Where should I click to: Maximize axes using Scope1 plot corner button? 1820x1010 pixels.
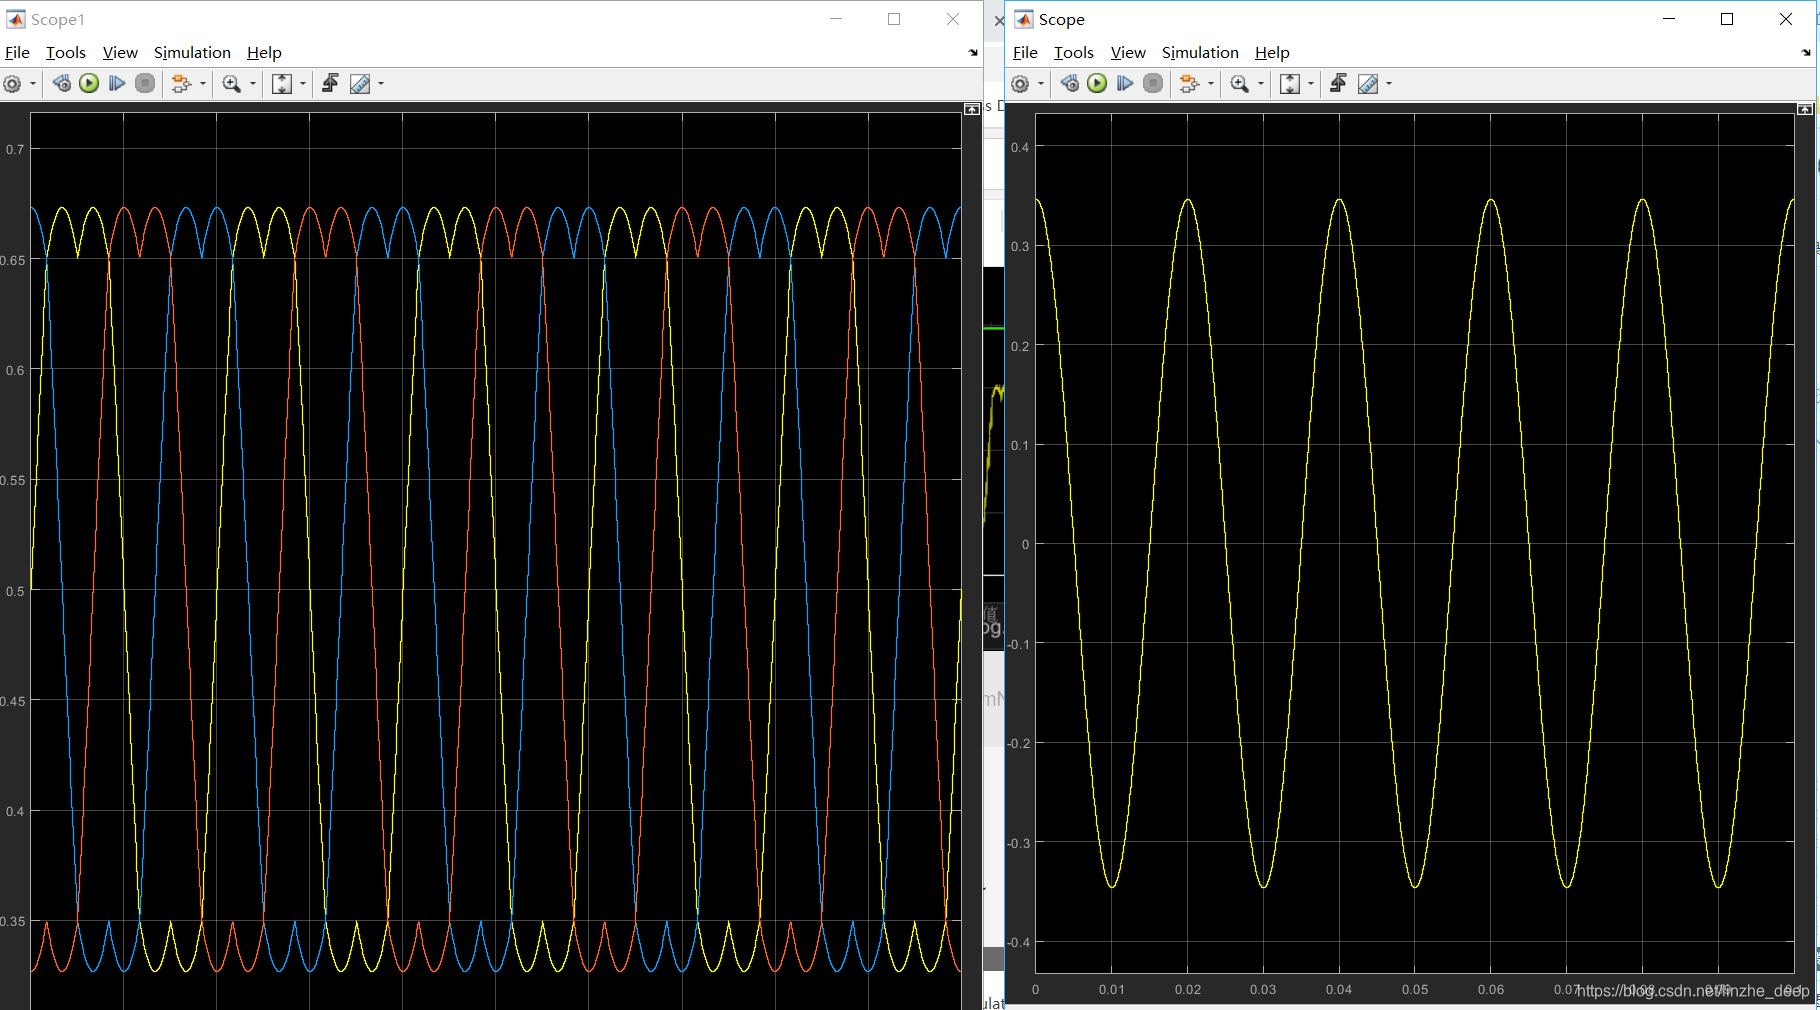[972, 109]
